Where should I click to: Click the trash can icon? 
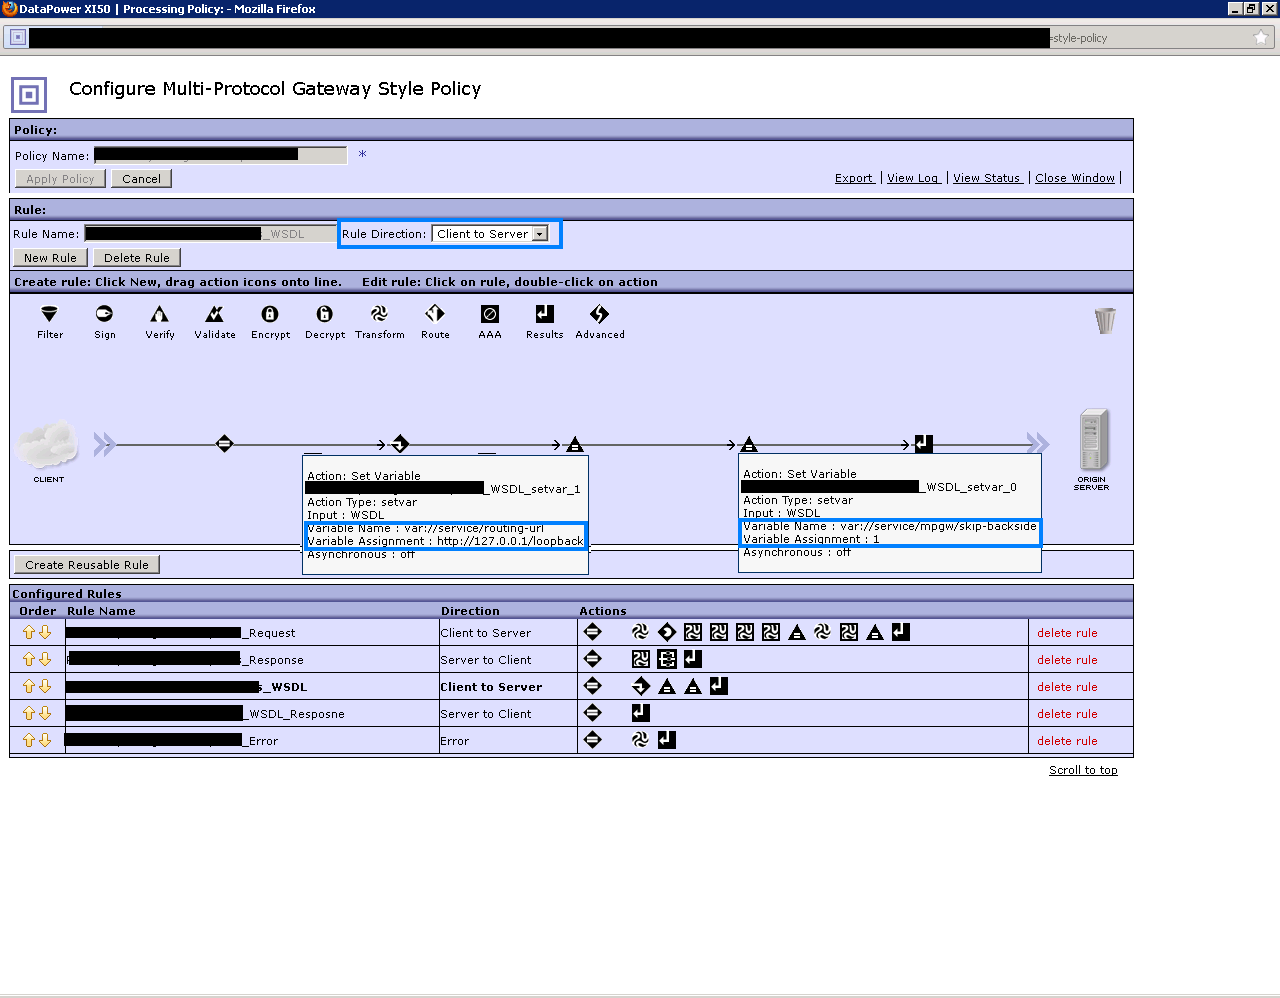pyautogui.click(x=1105, y=321)
